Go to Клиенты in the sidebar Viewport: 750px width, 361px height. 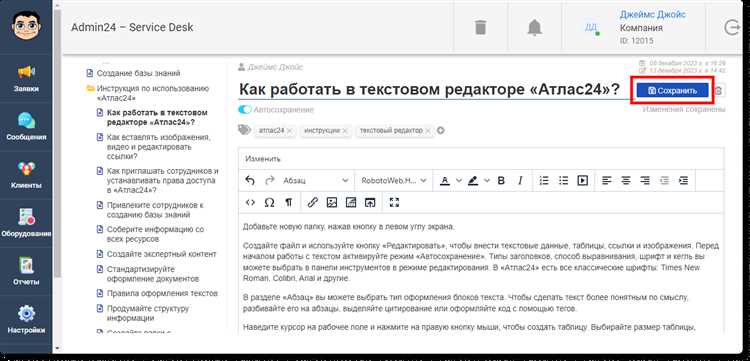pos(26,175)
